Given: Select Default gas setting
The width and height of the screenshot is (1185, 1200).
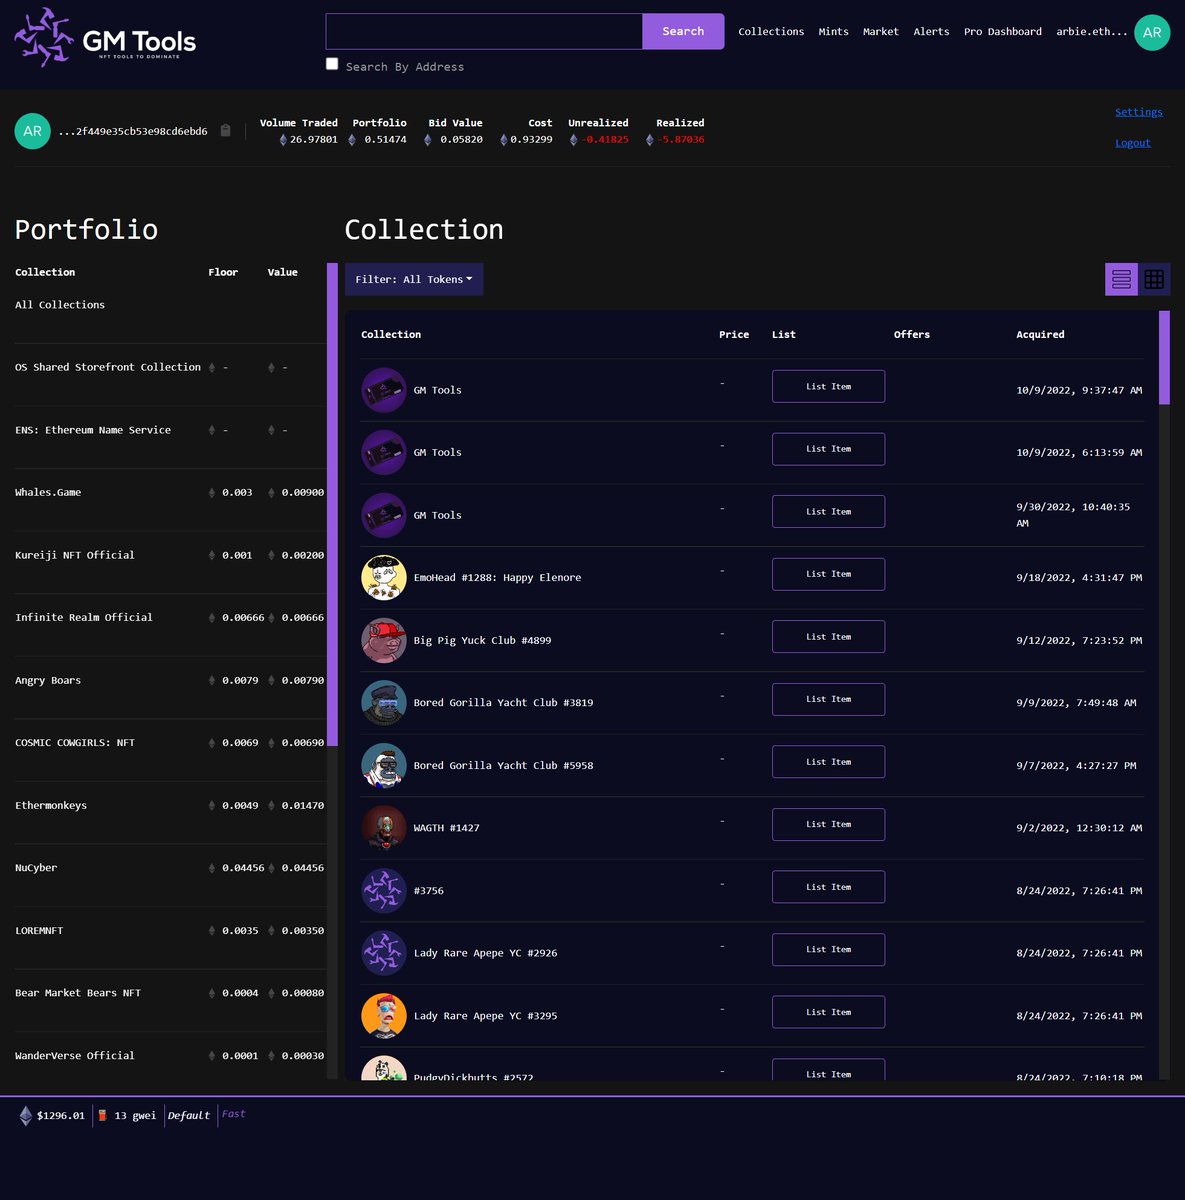Looking at the screenshot, I should (188, 1114).
